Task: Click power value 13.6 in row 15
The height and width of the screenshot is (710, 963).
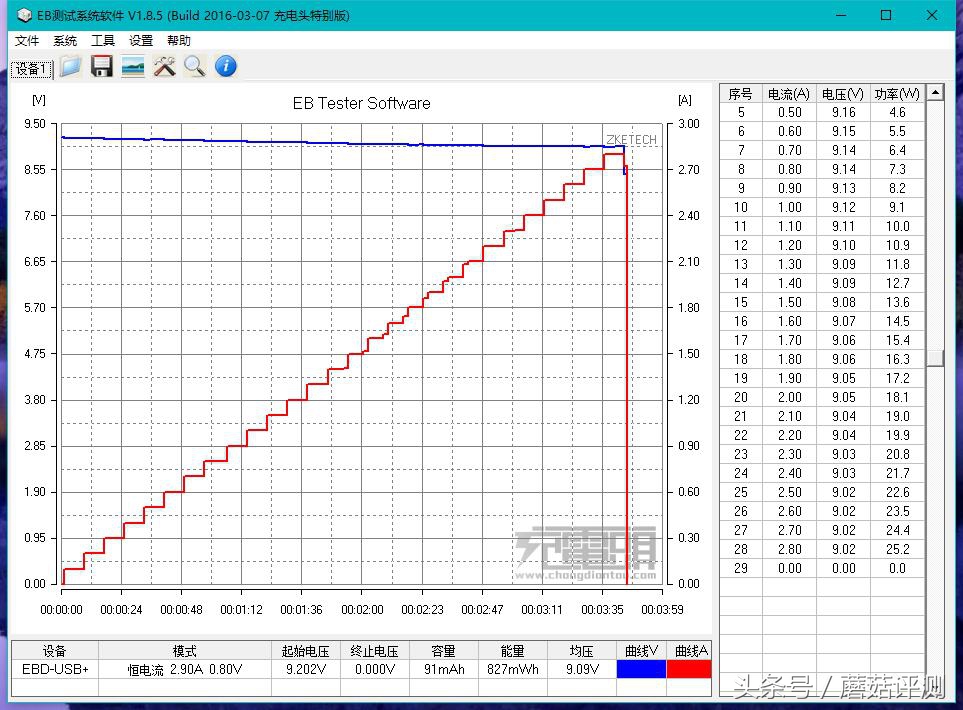Action: 897,302
